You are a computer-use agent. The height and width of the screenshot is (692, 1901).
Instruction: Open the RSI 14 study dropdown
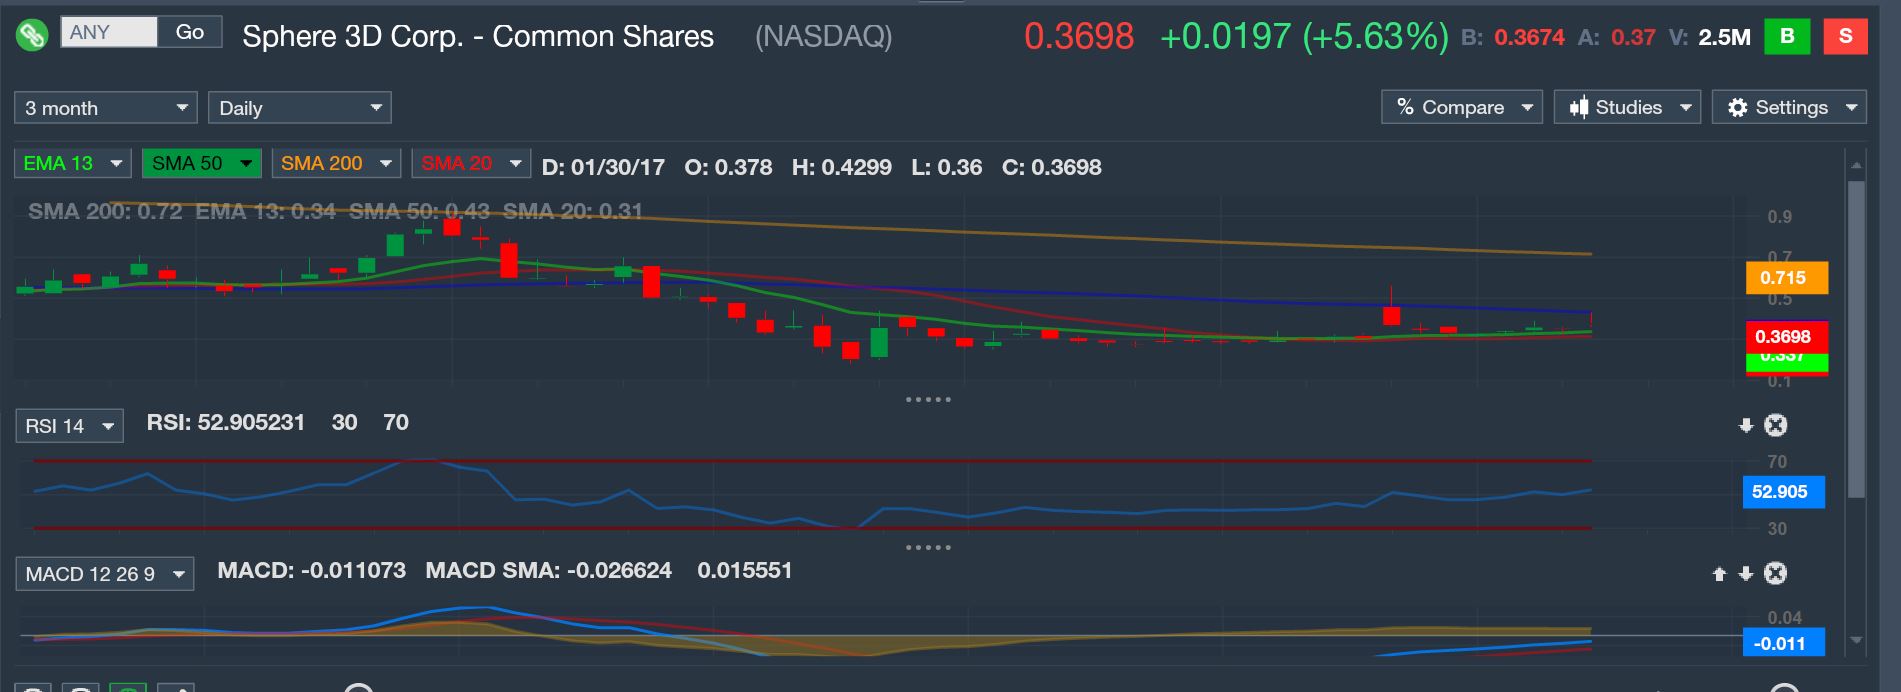[69, 426]
